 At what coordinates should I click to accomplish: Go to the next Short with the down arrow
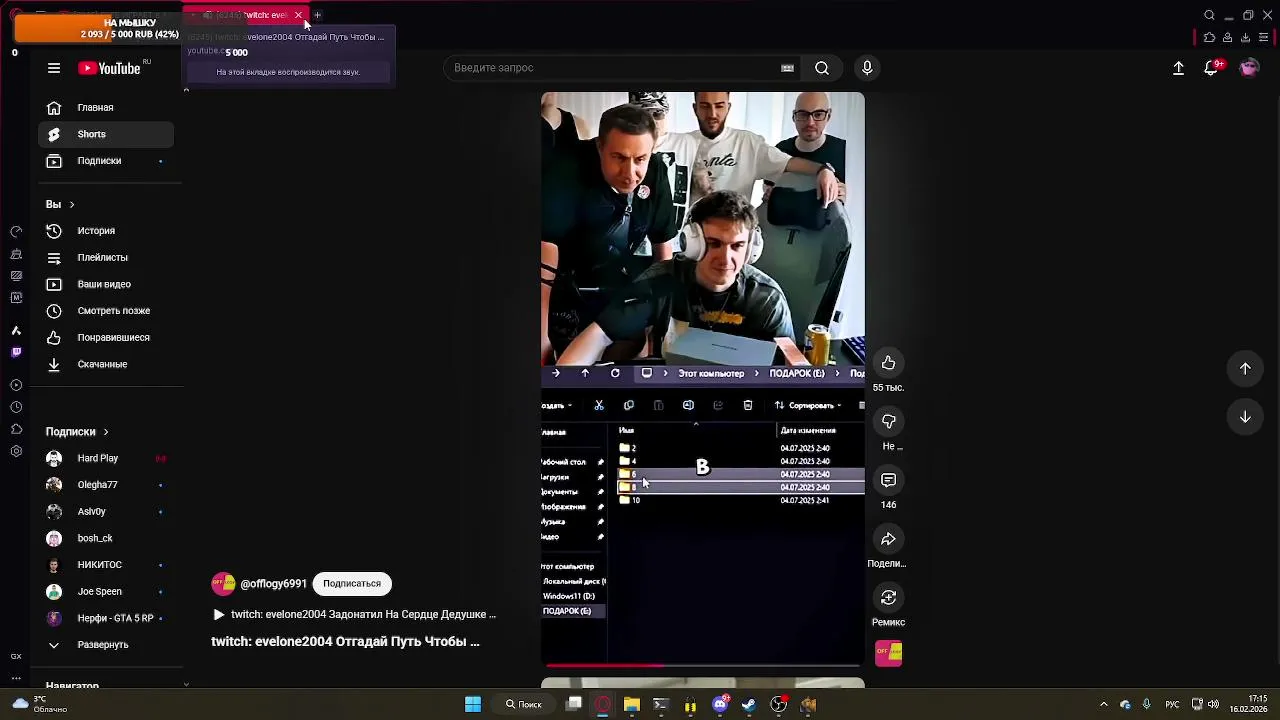tap(1245, 417)
